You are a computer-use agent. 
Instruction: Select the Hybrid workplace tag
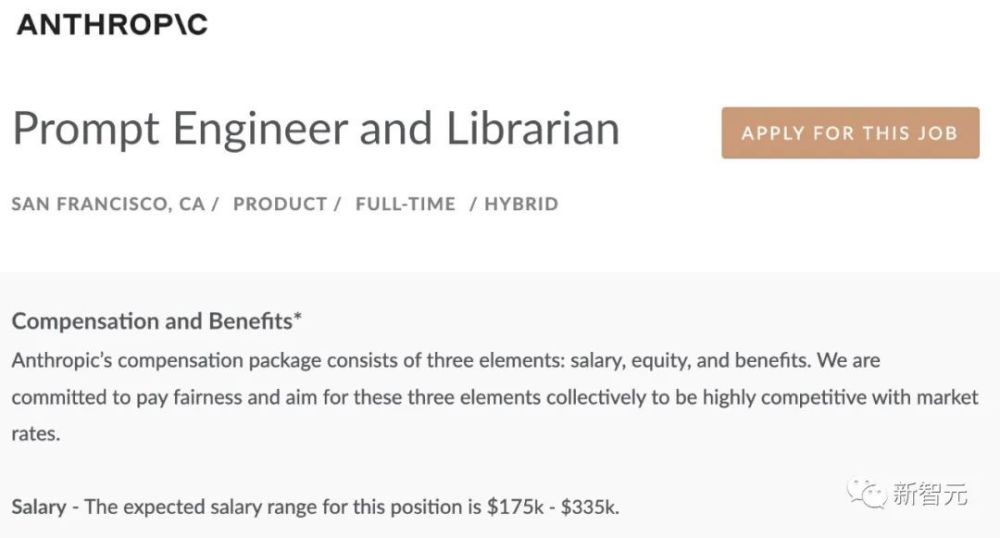[x=522, y=204]
